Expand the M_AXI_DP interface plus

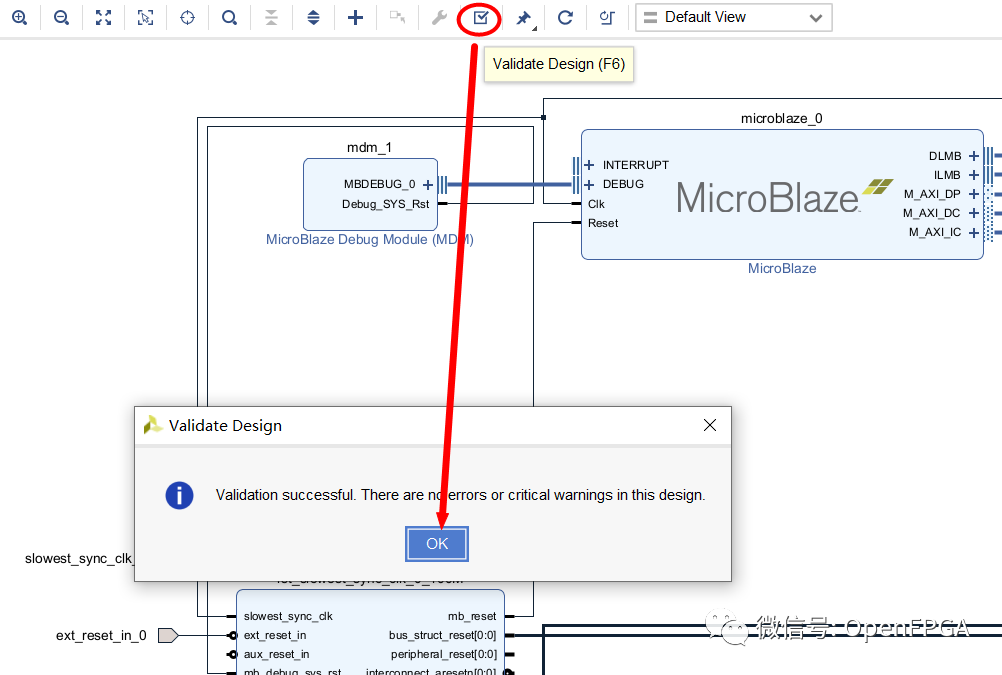[x=973, y=194]
